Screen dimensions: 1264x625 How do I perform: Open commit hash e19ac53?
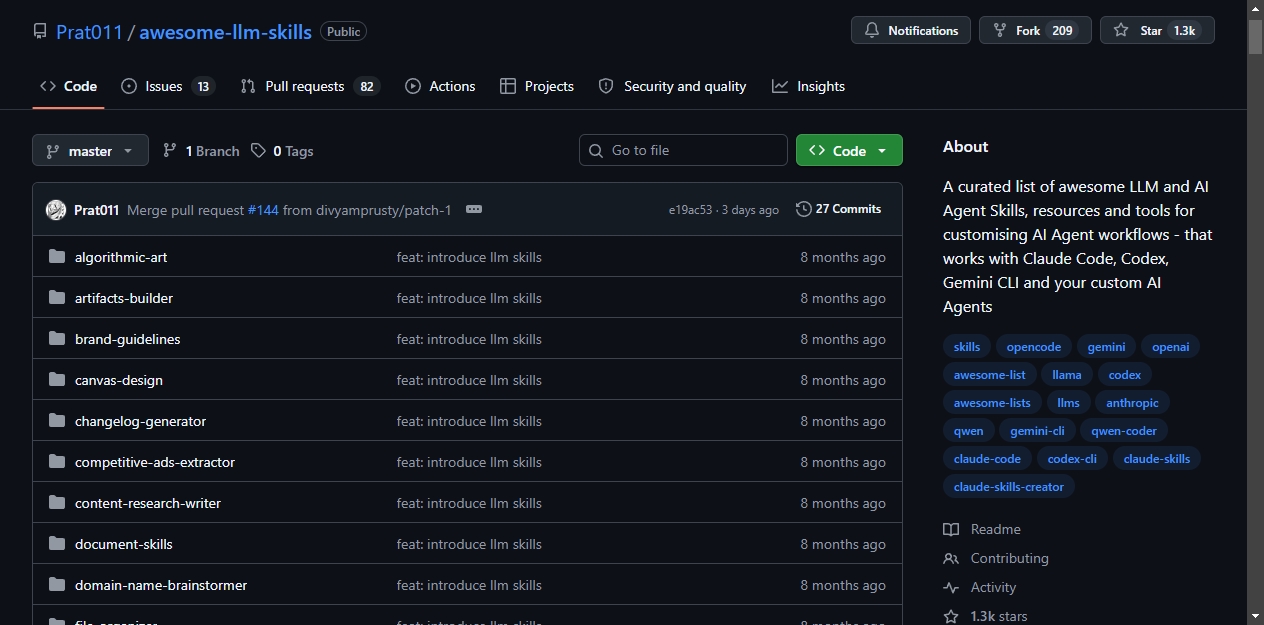(x=690, y=210)
